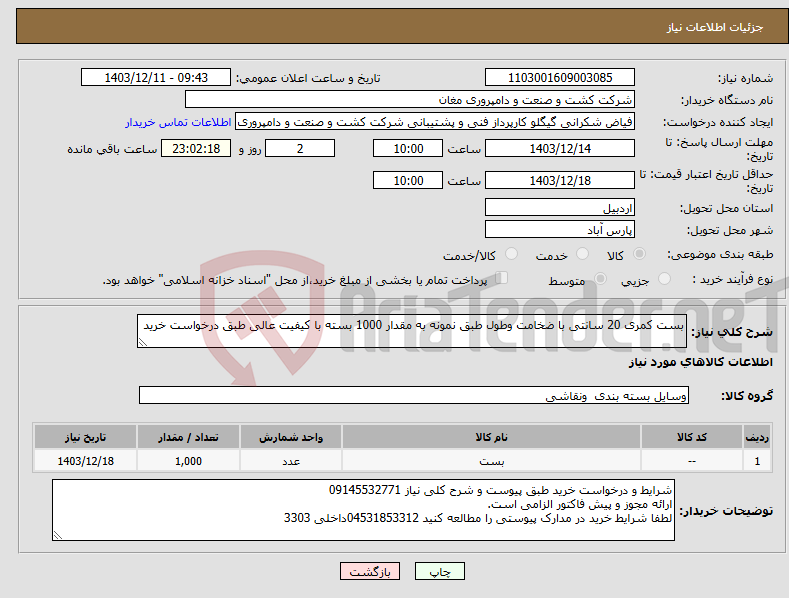Click the بازگشت (back) button
This screenshot has height=598, width=789.
(370, 571)
